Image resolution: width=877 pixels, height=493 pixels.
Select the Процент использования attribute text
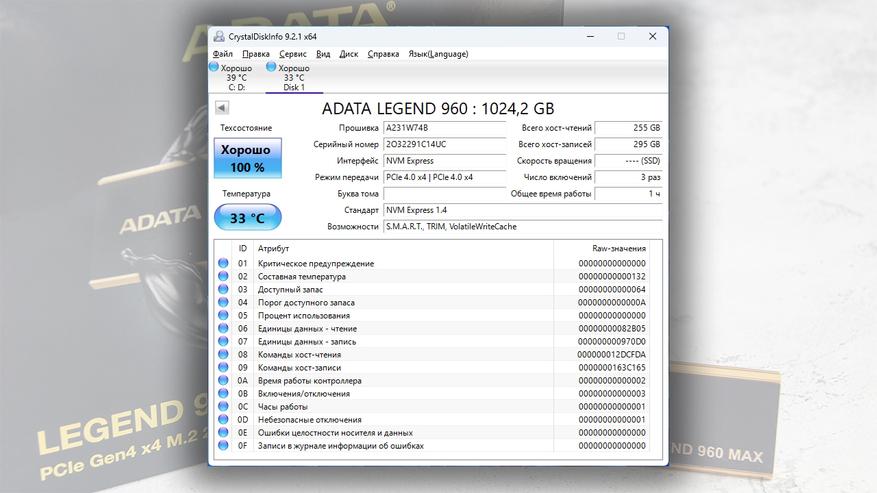[303, 316]
